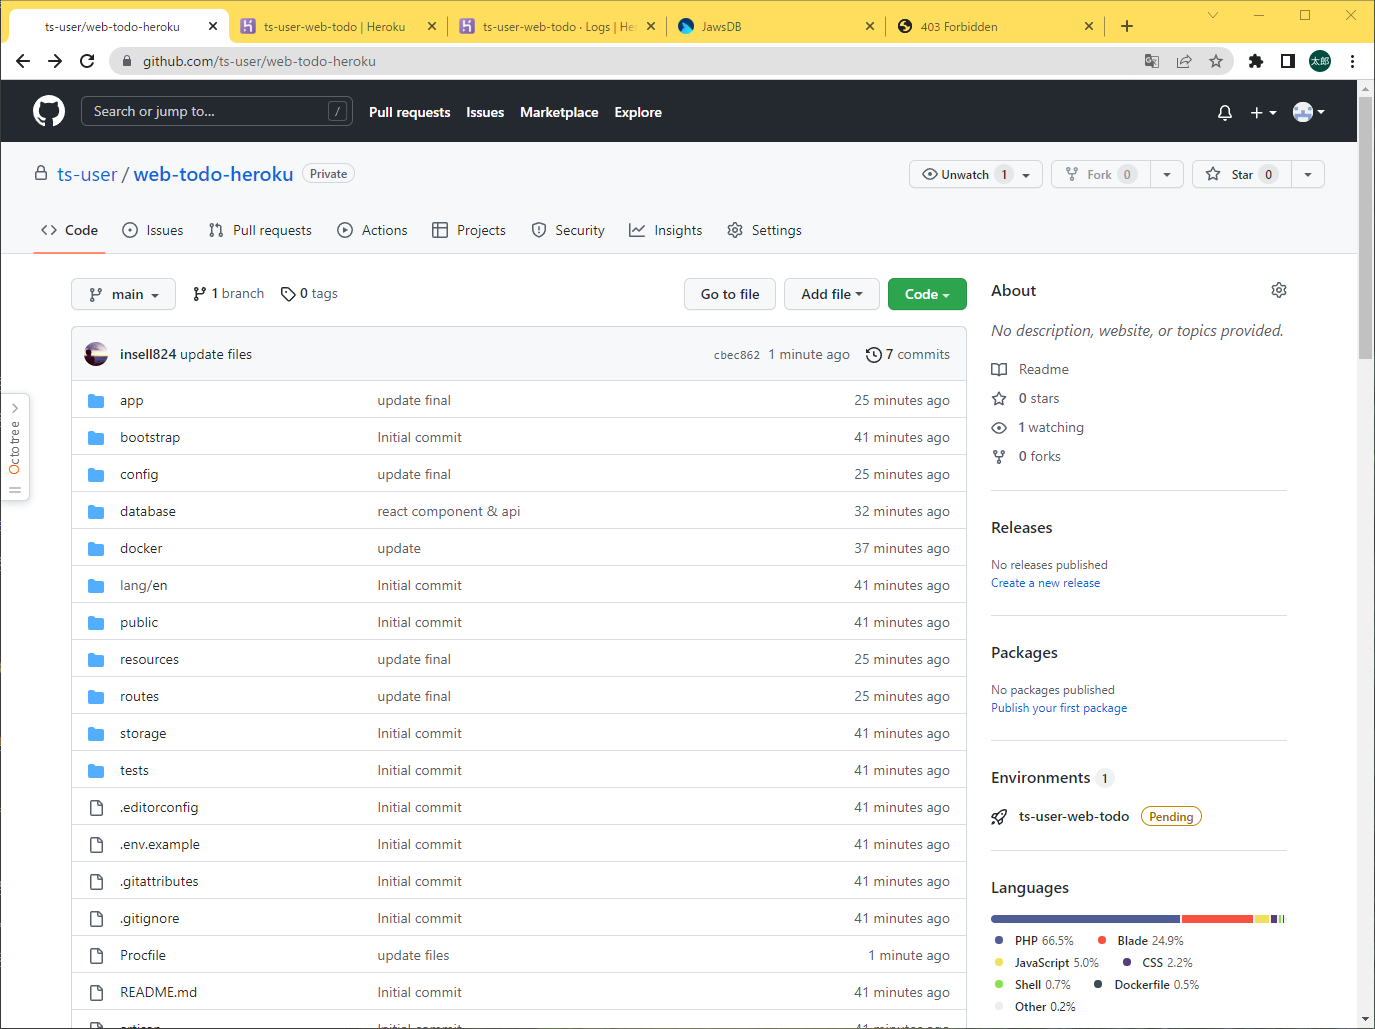Open the Chrome profile avatar
This screenshot has width=1375, height=1029.
[x=1320, y=61]
